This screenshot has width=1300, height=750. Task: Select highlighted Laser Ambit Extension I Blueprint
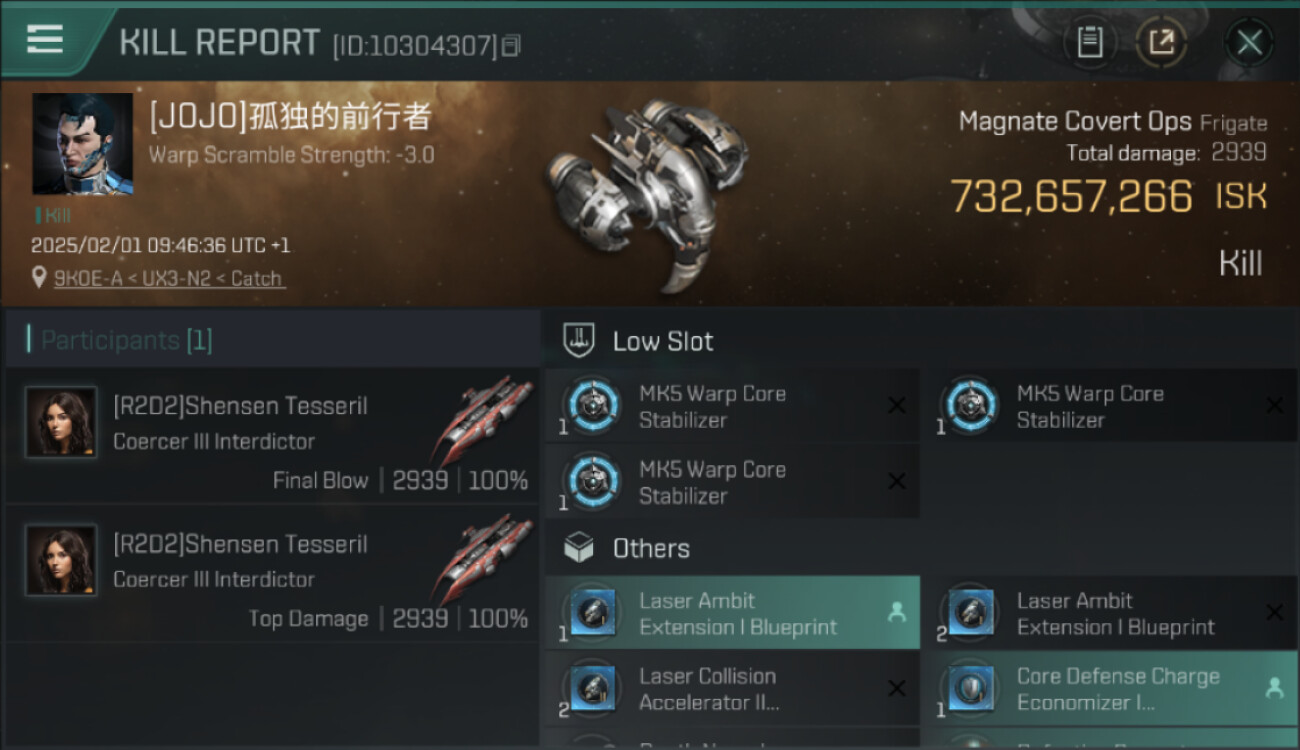pyautogui.click(x=733, y=613)
